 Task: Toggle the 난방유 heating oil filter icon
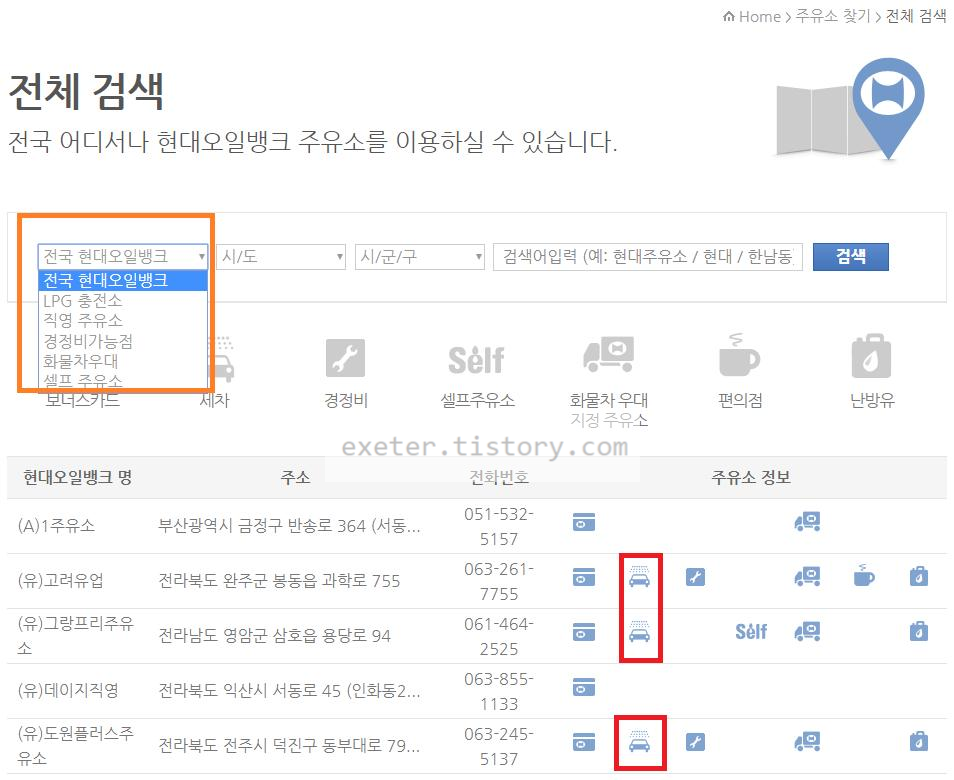[x=871, y=356]
